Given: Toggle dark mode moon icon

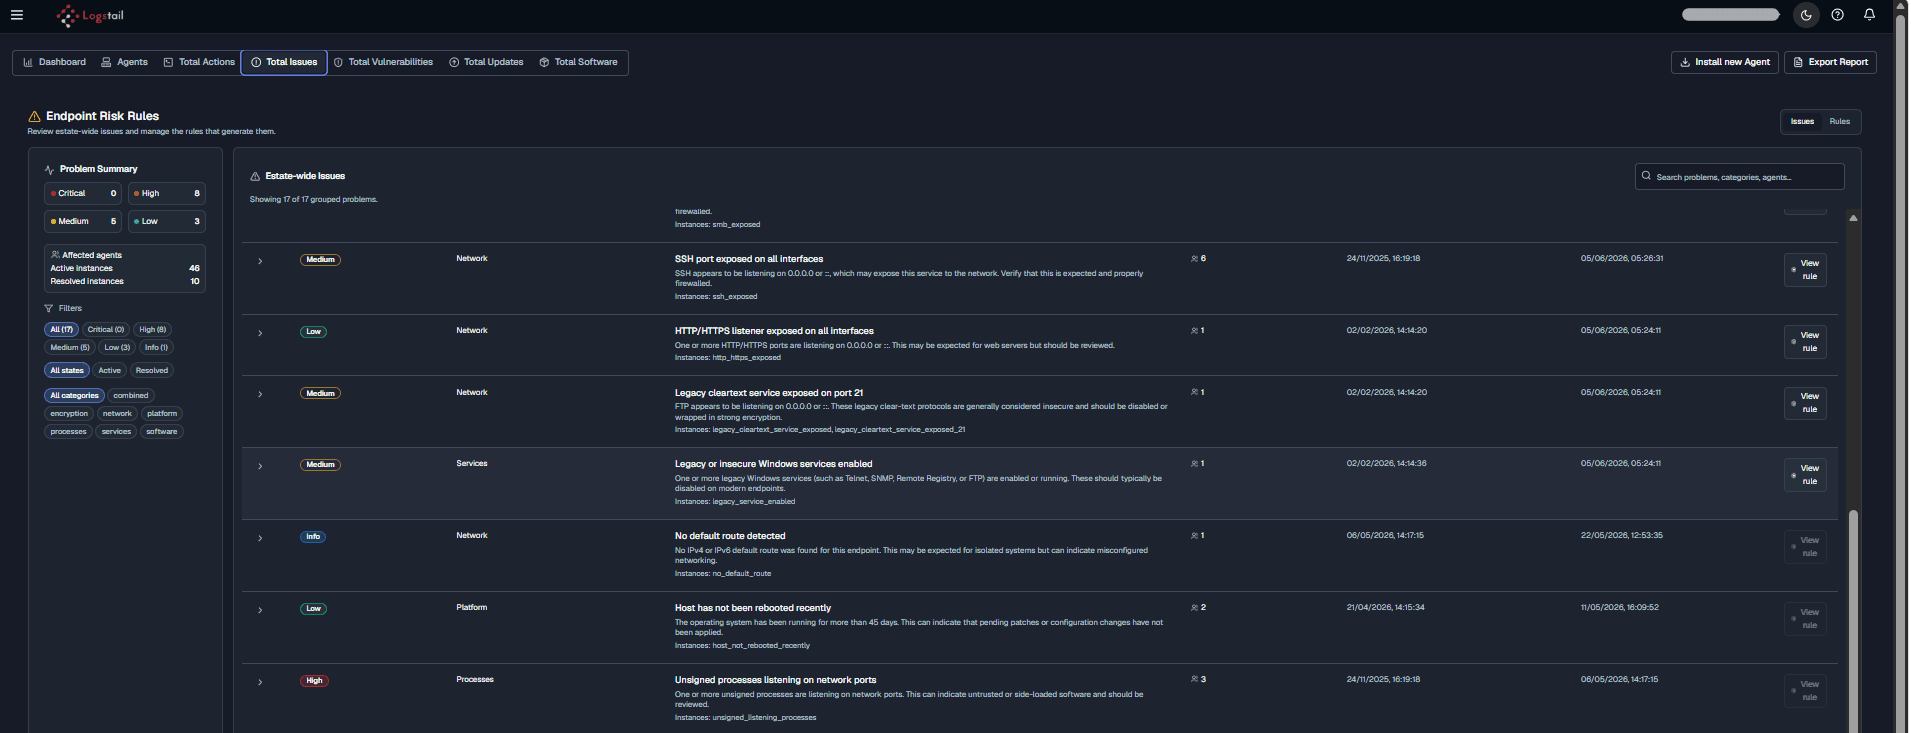Looking at the screenshot, I should 1806,15.
